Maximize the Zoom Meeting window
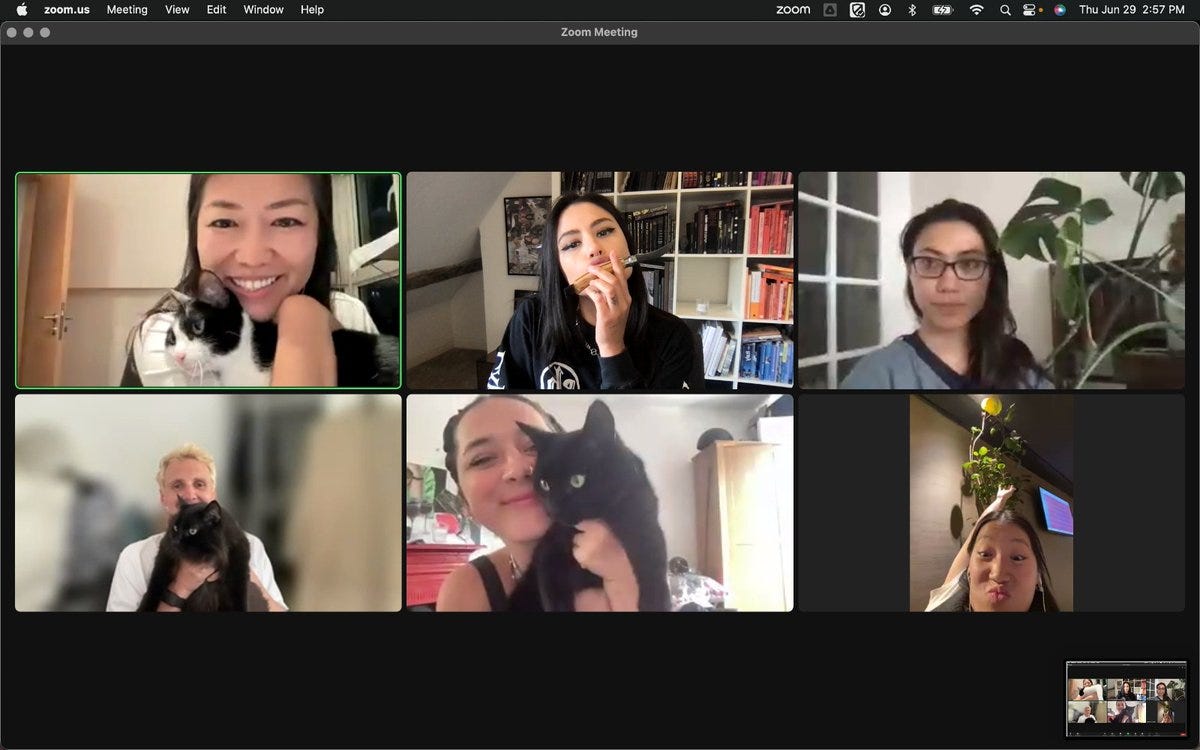 44,32
